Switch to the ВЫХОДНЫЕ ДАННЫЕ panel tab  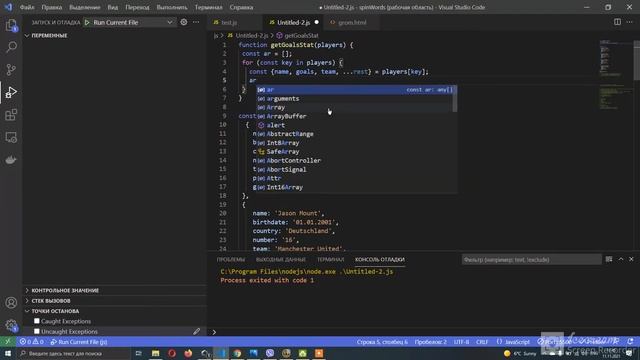[281, 260]
